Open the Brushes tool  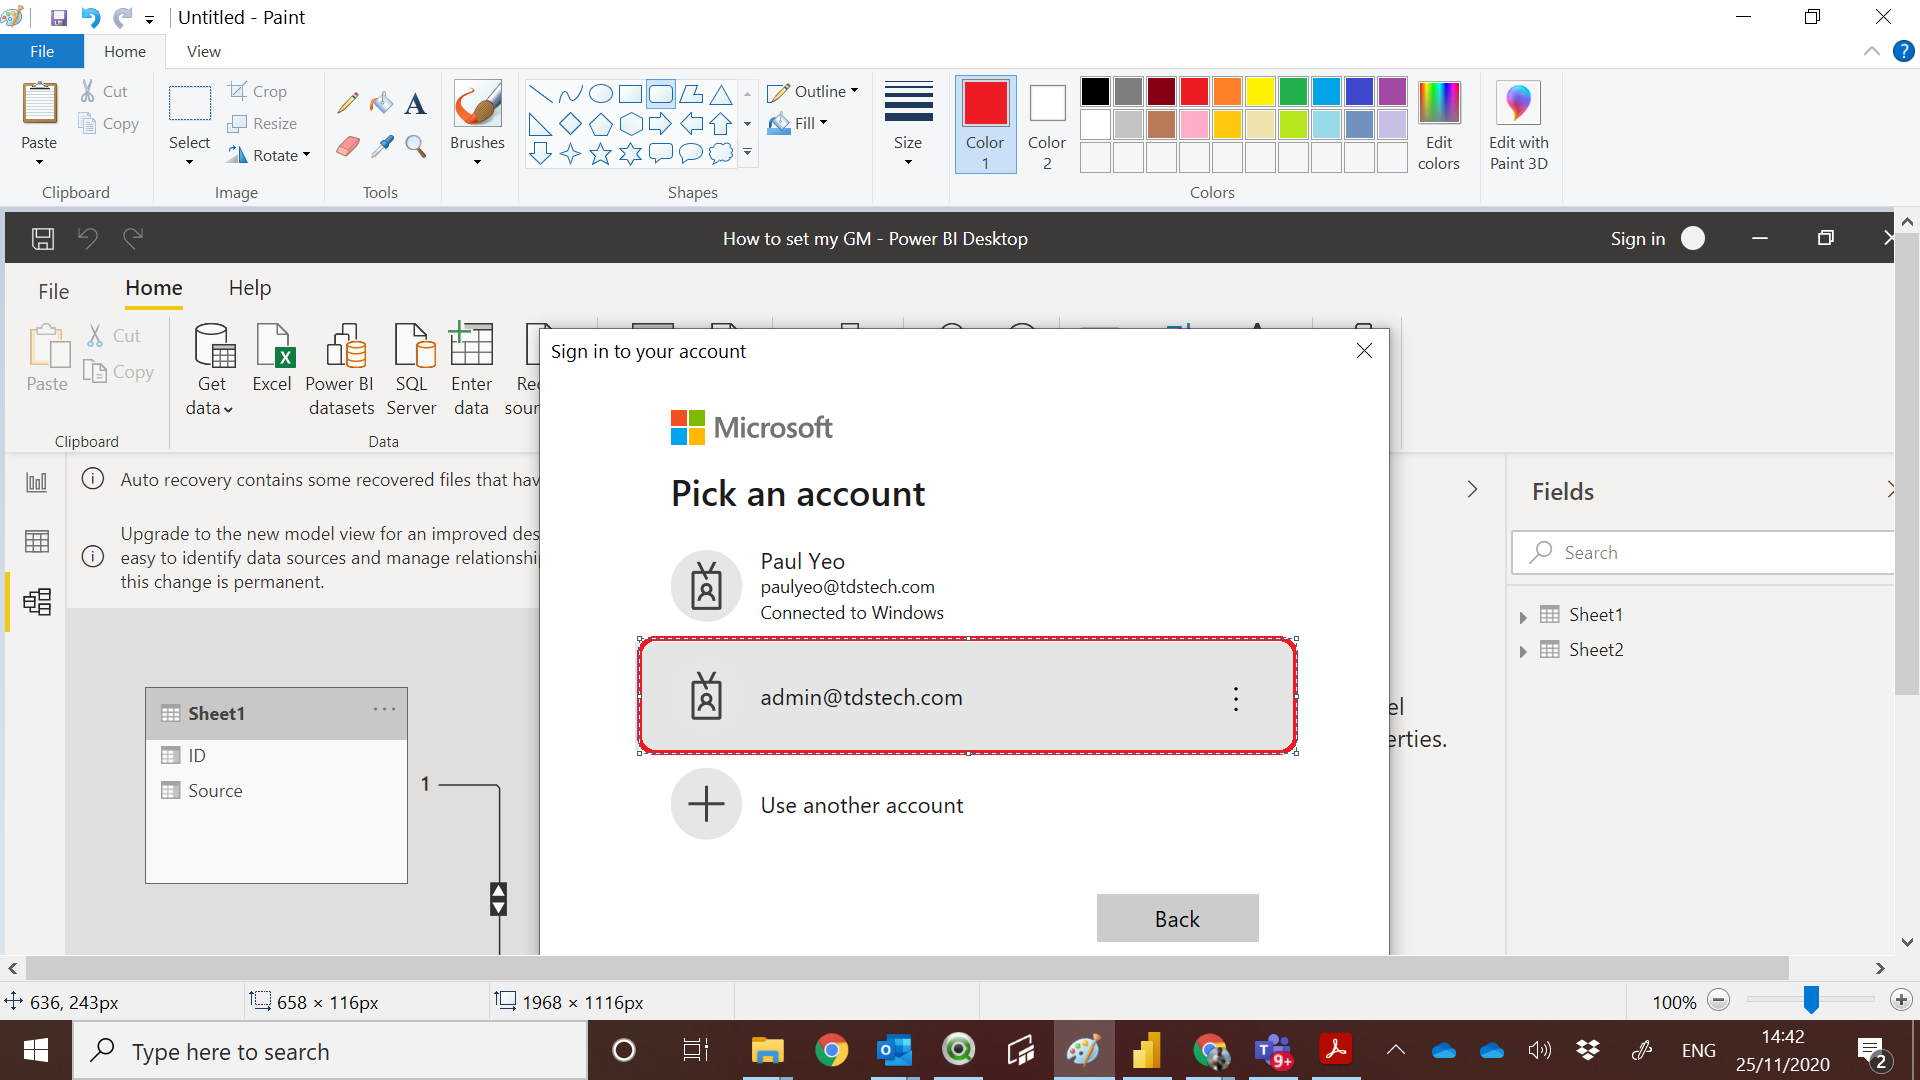coord(477,123)
